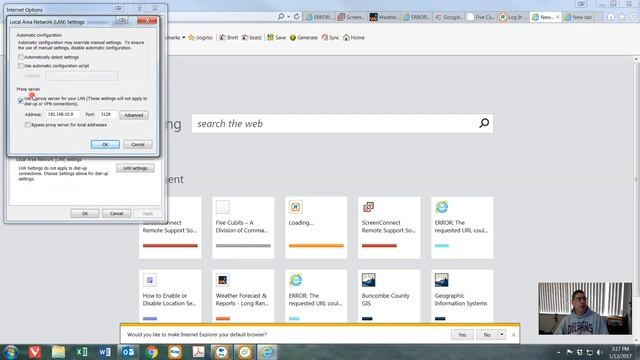Enable Automatically detect settings checkbox
This screenshot has height=360, width=640.
[x=21, y=57]
